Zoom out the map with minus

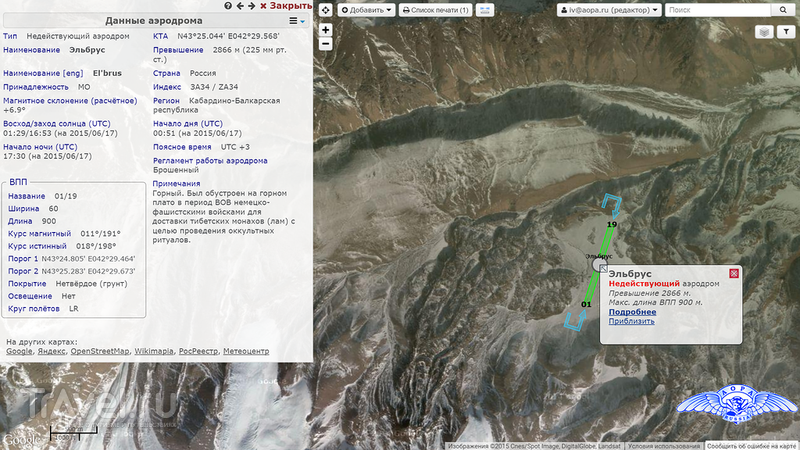[326, 44]
